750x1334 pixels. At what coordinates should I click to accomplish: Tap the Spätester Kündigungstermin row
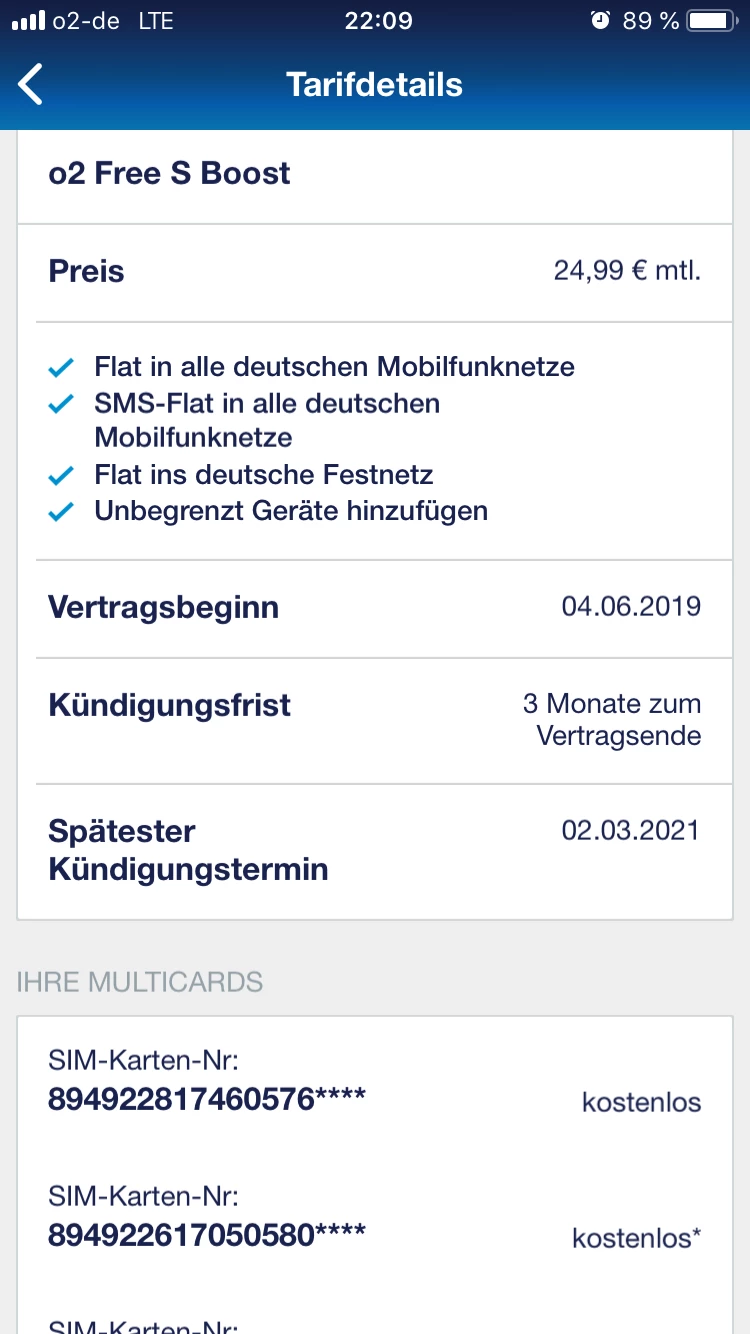point(374,850)
